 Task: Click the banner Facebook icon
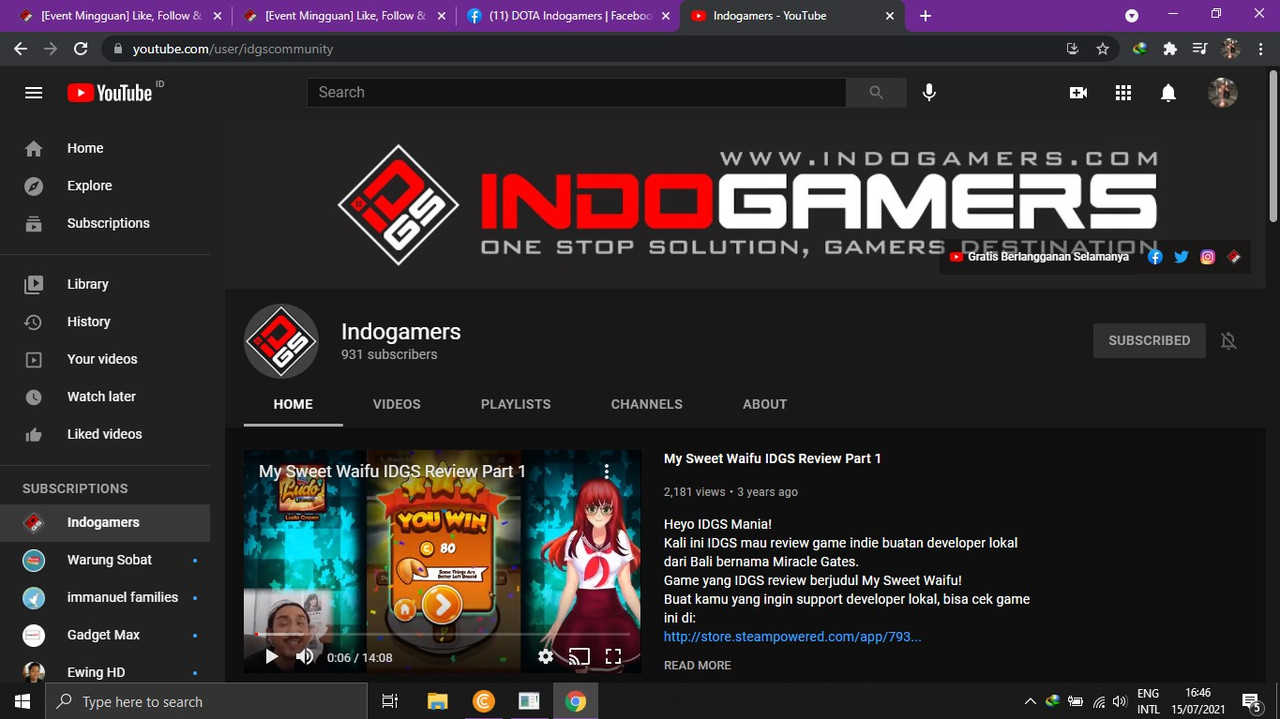click(1155, 257)
